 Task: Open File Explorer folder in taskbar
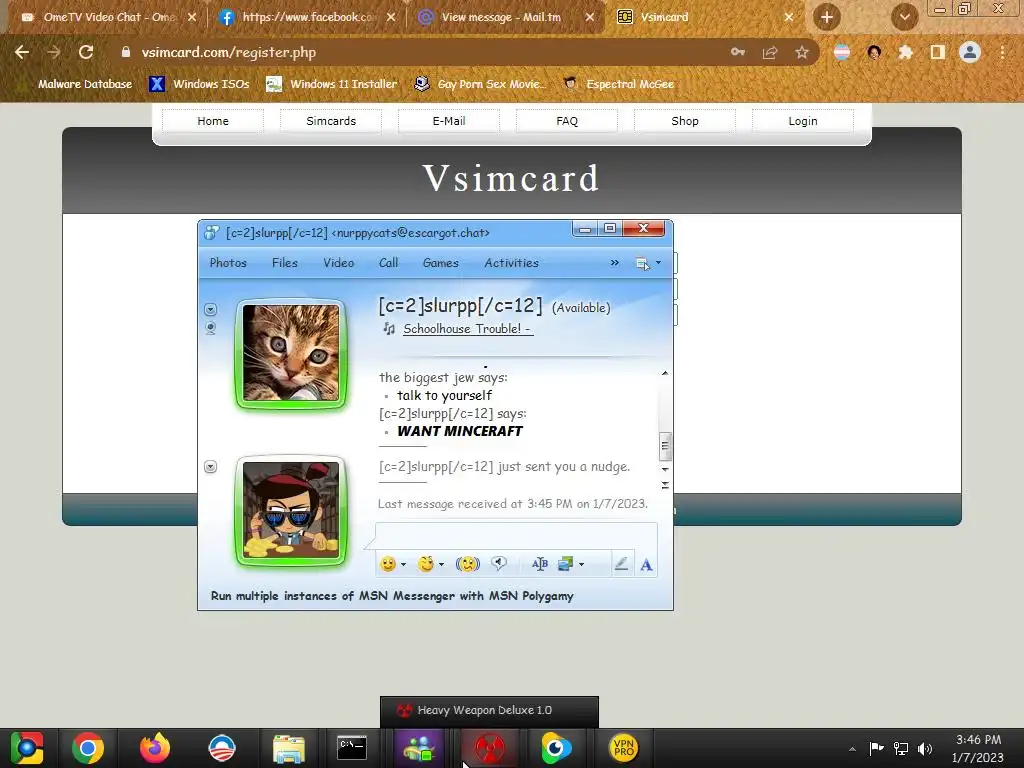click(289, 748)
